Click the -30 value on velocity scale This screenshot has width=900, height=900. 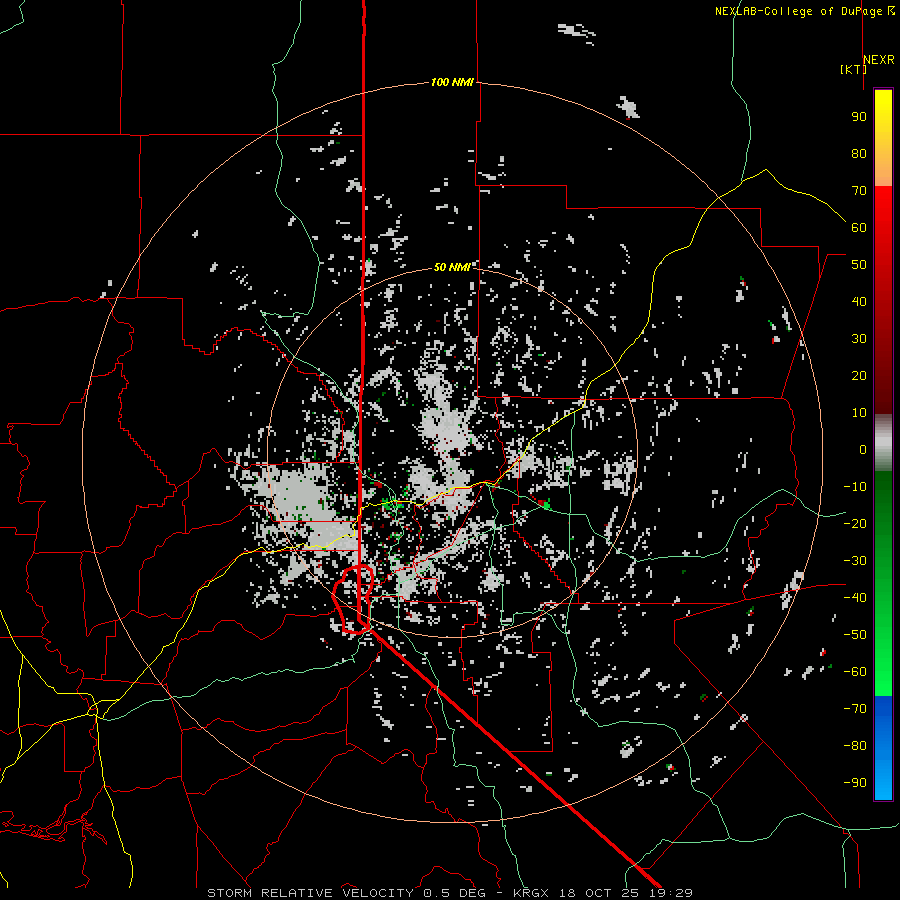(855, 561)
